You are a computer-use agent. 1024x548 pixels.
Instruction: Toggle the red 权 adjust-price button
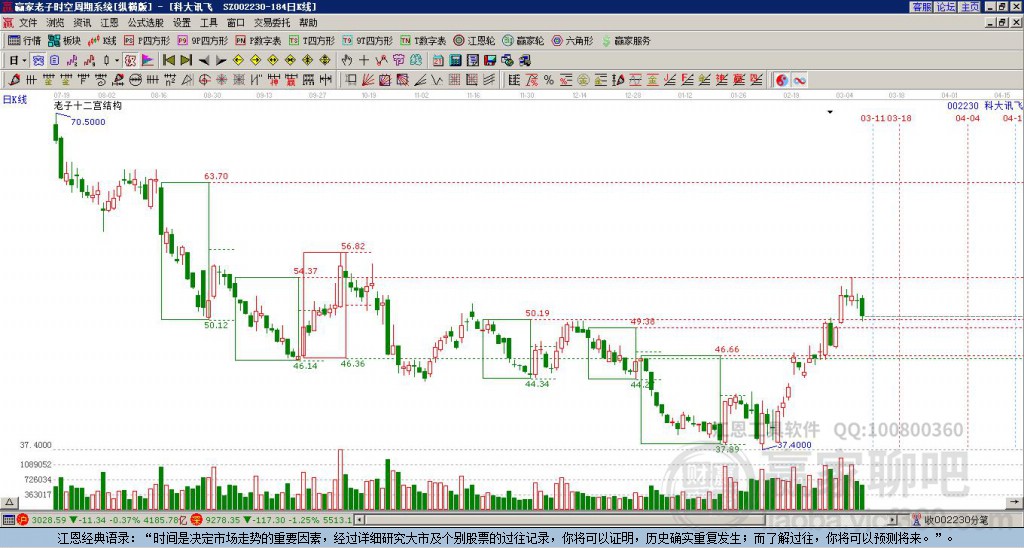click(x=130, y=61)
